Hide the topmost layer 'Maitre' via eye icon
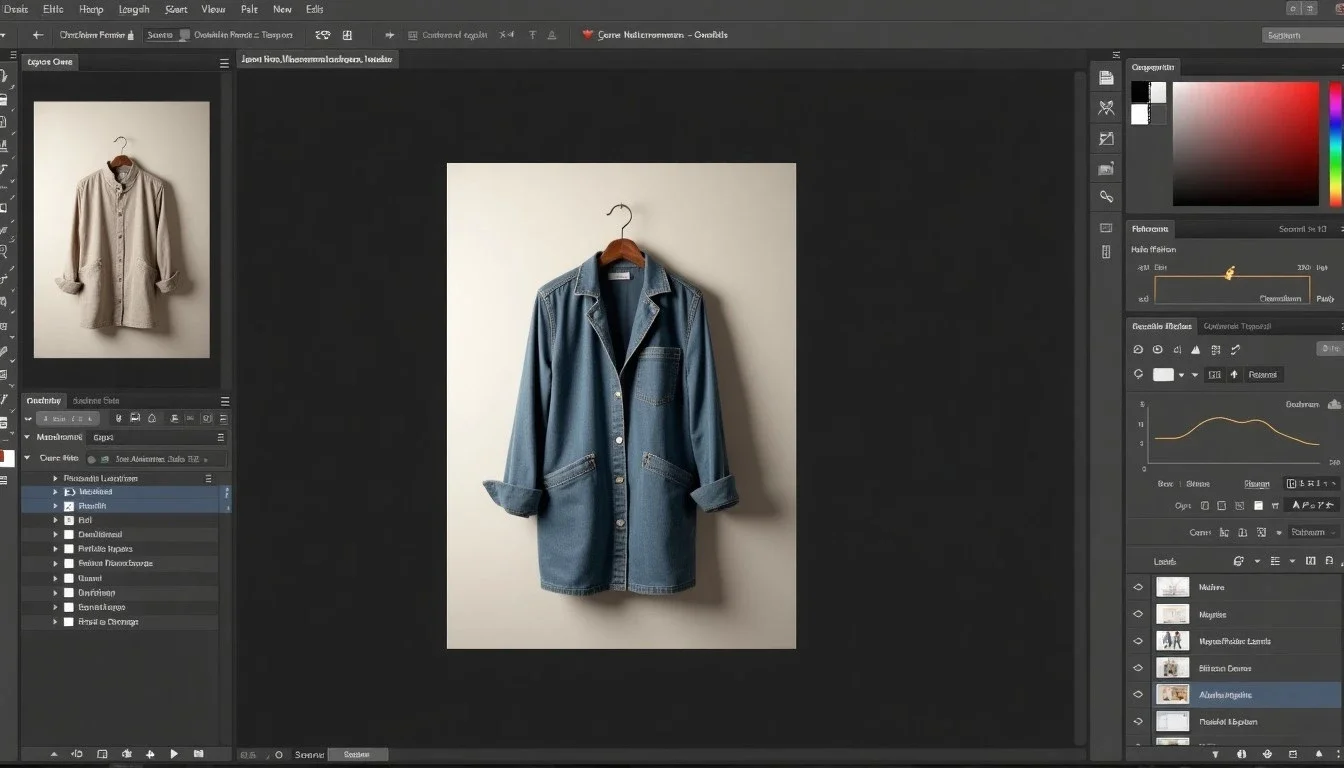This screenshot has height=768, width=1344. pos(1138,587)
